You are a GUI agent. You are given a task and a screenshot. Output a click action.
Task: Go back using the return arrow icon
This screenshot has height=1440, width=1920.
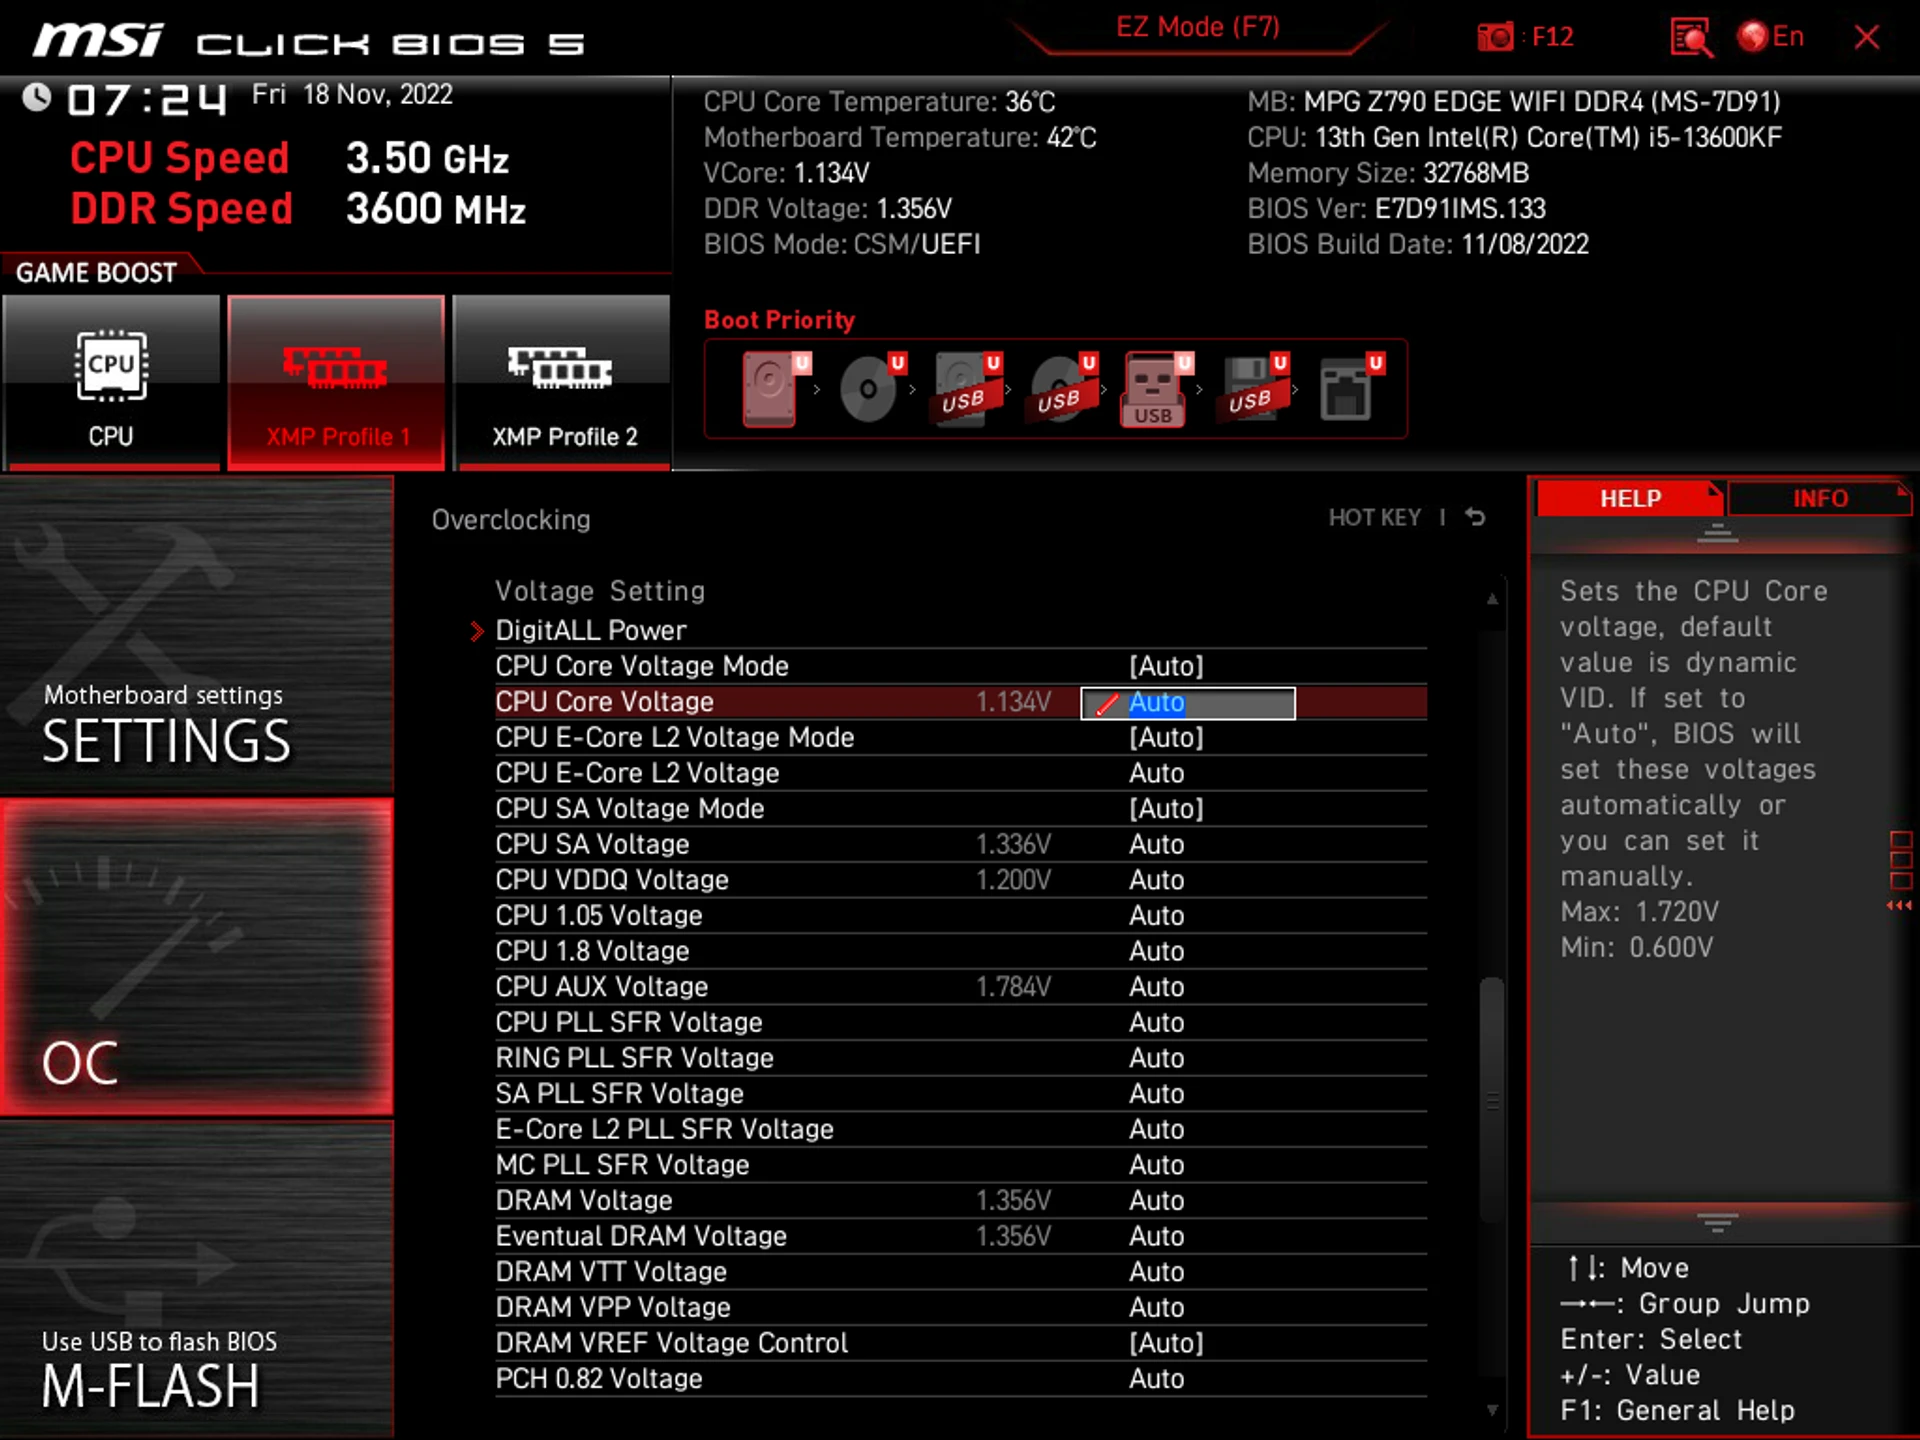pyautogui.click(x=1475, y=517)
